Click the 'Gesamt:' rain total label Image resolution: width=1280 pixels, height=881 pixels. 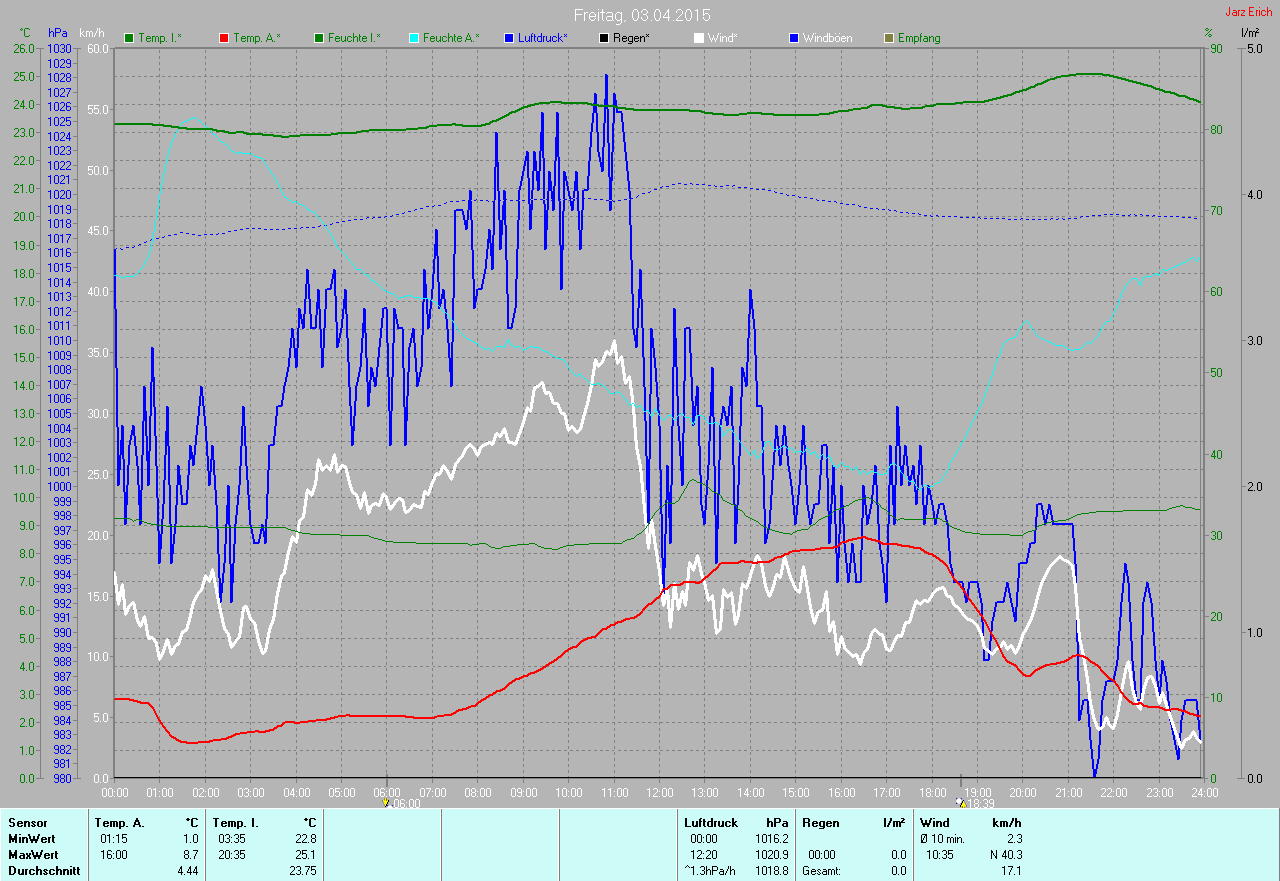(x=821, y=871)
